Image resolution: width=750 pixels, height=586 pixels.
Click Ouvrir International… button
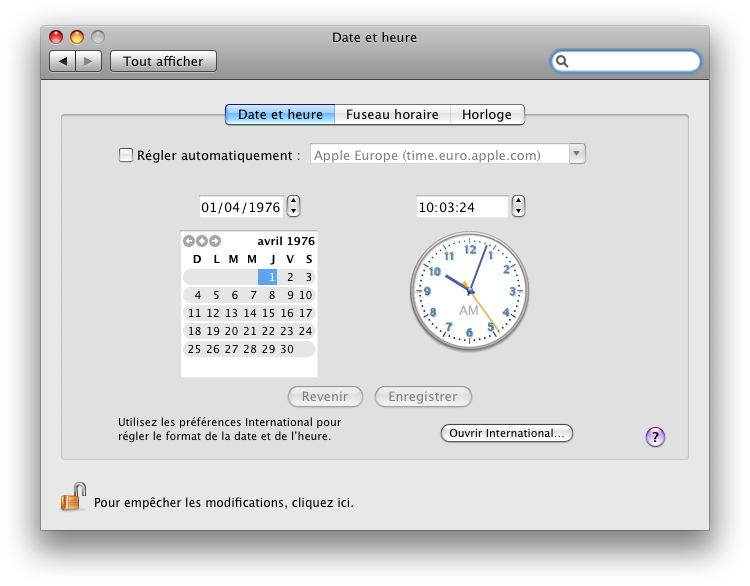click(x=507, y=433)
